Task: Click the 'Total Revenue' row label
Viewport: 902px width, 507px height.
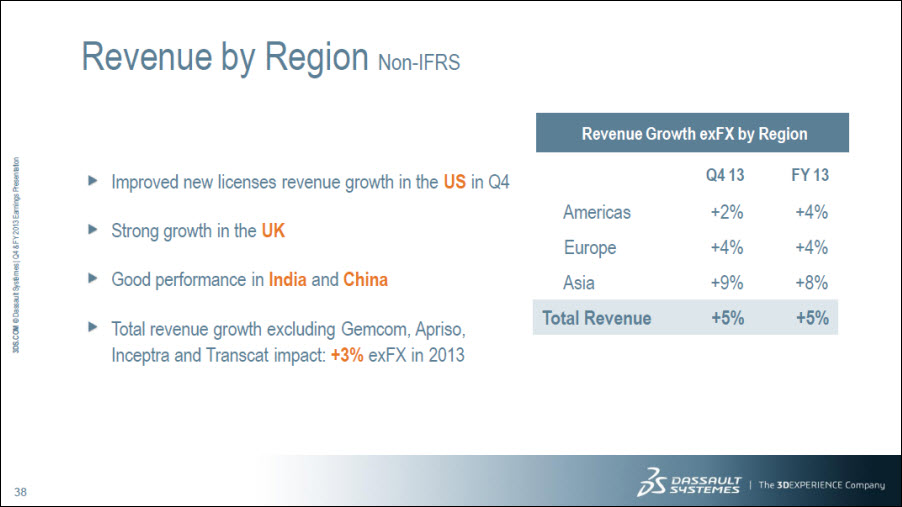Action: pos(597,318)
